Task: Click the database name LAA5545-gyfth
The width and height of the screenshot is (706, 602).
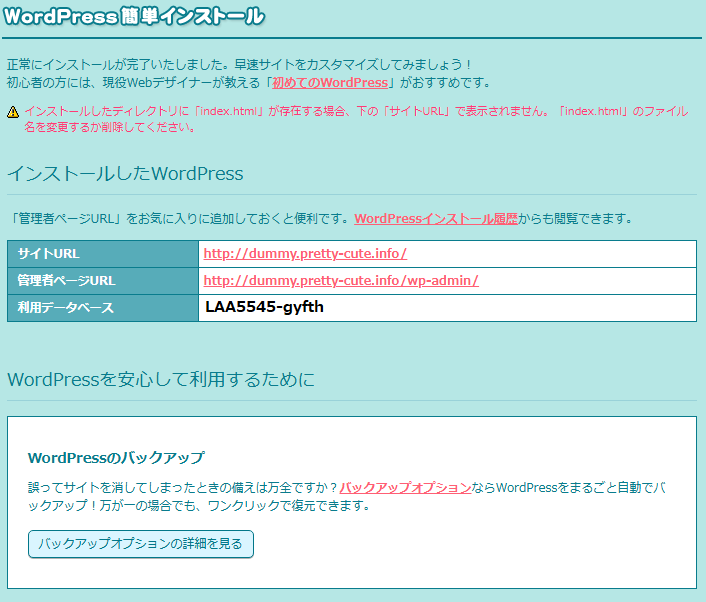Action: coord(264,307)
